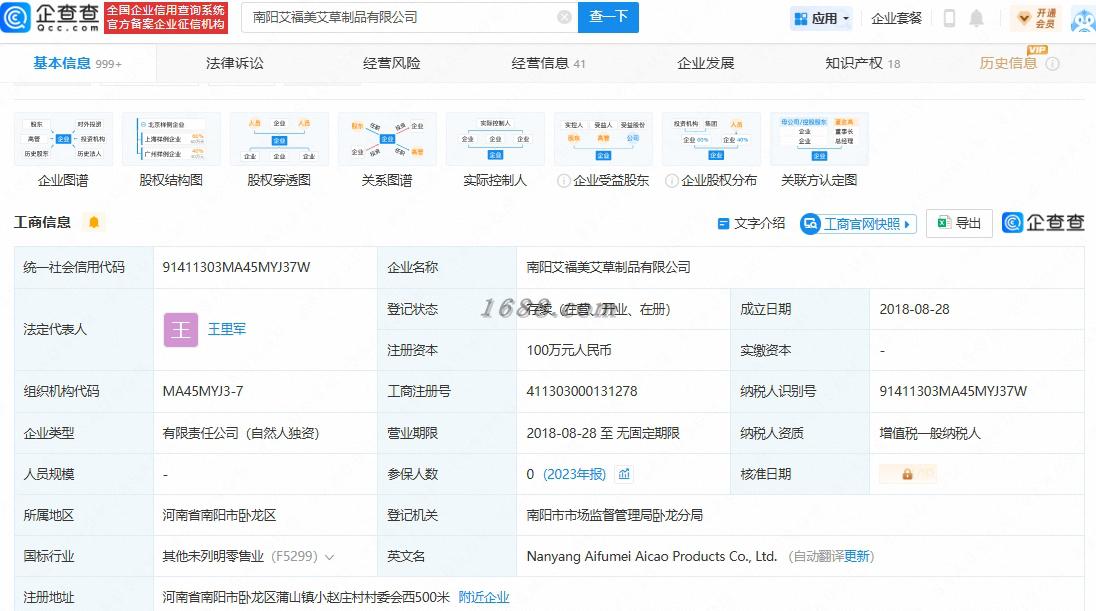1096x611 pixels.
Task: Open the 王里军 legal representative link
Action: (226, 329)
